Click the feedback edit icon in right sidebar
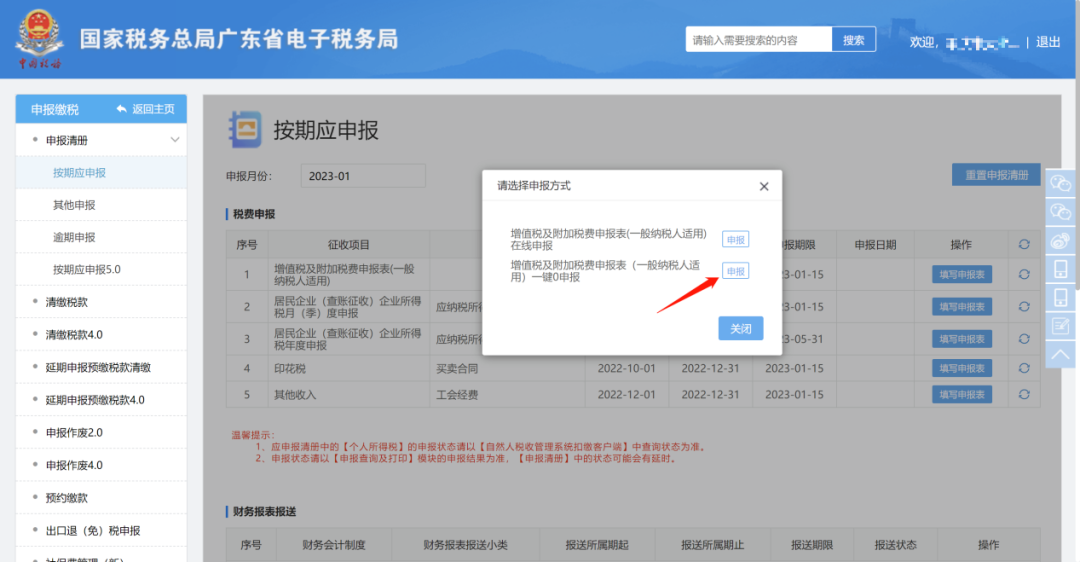 1061,325
